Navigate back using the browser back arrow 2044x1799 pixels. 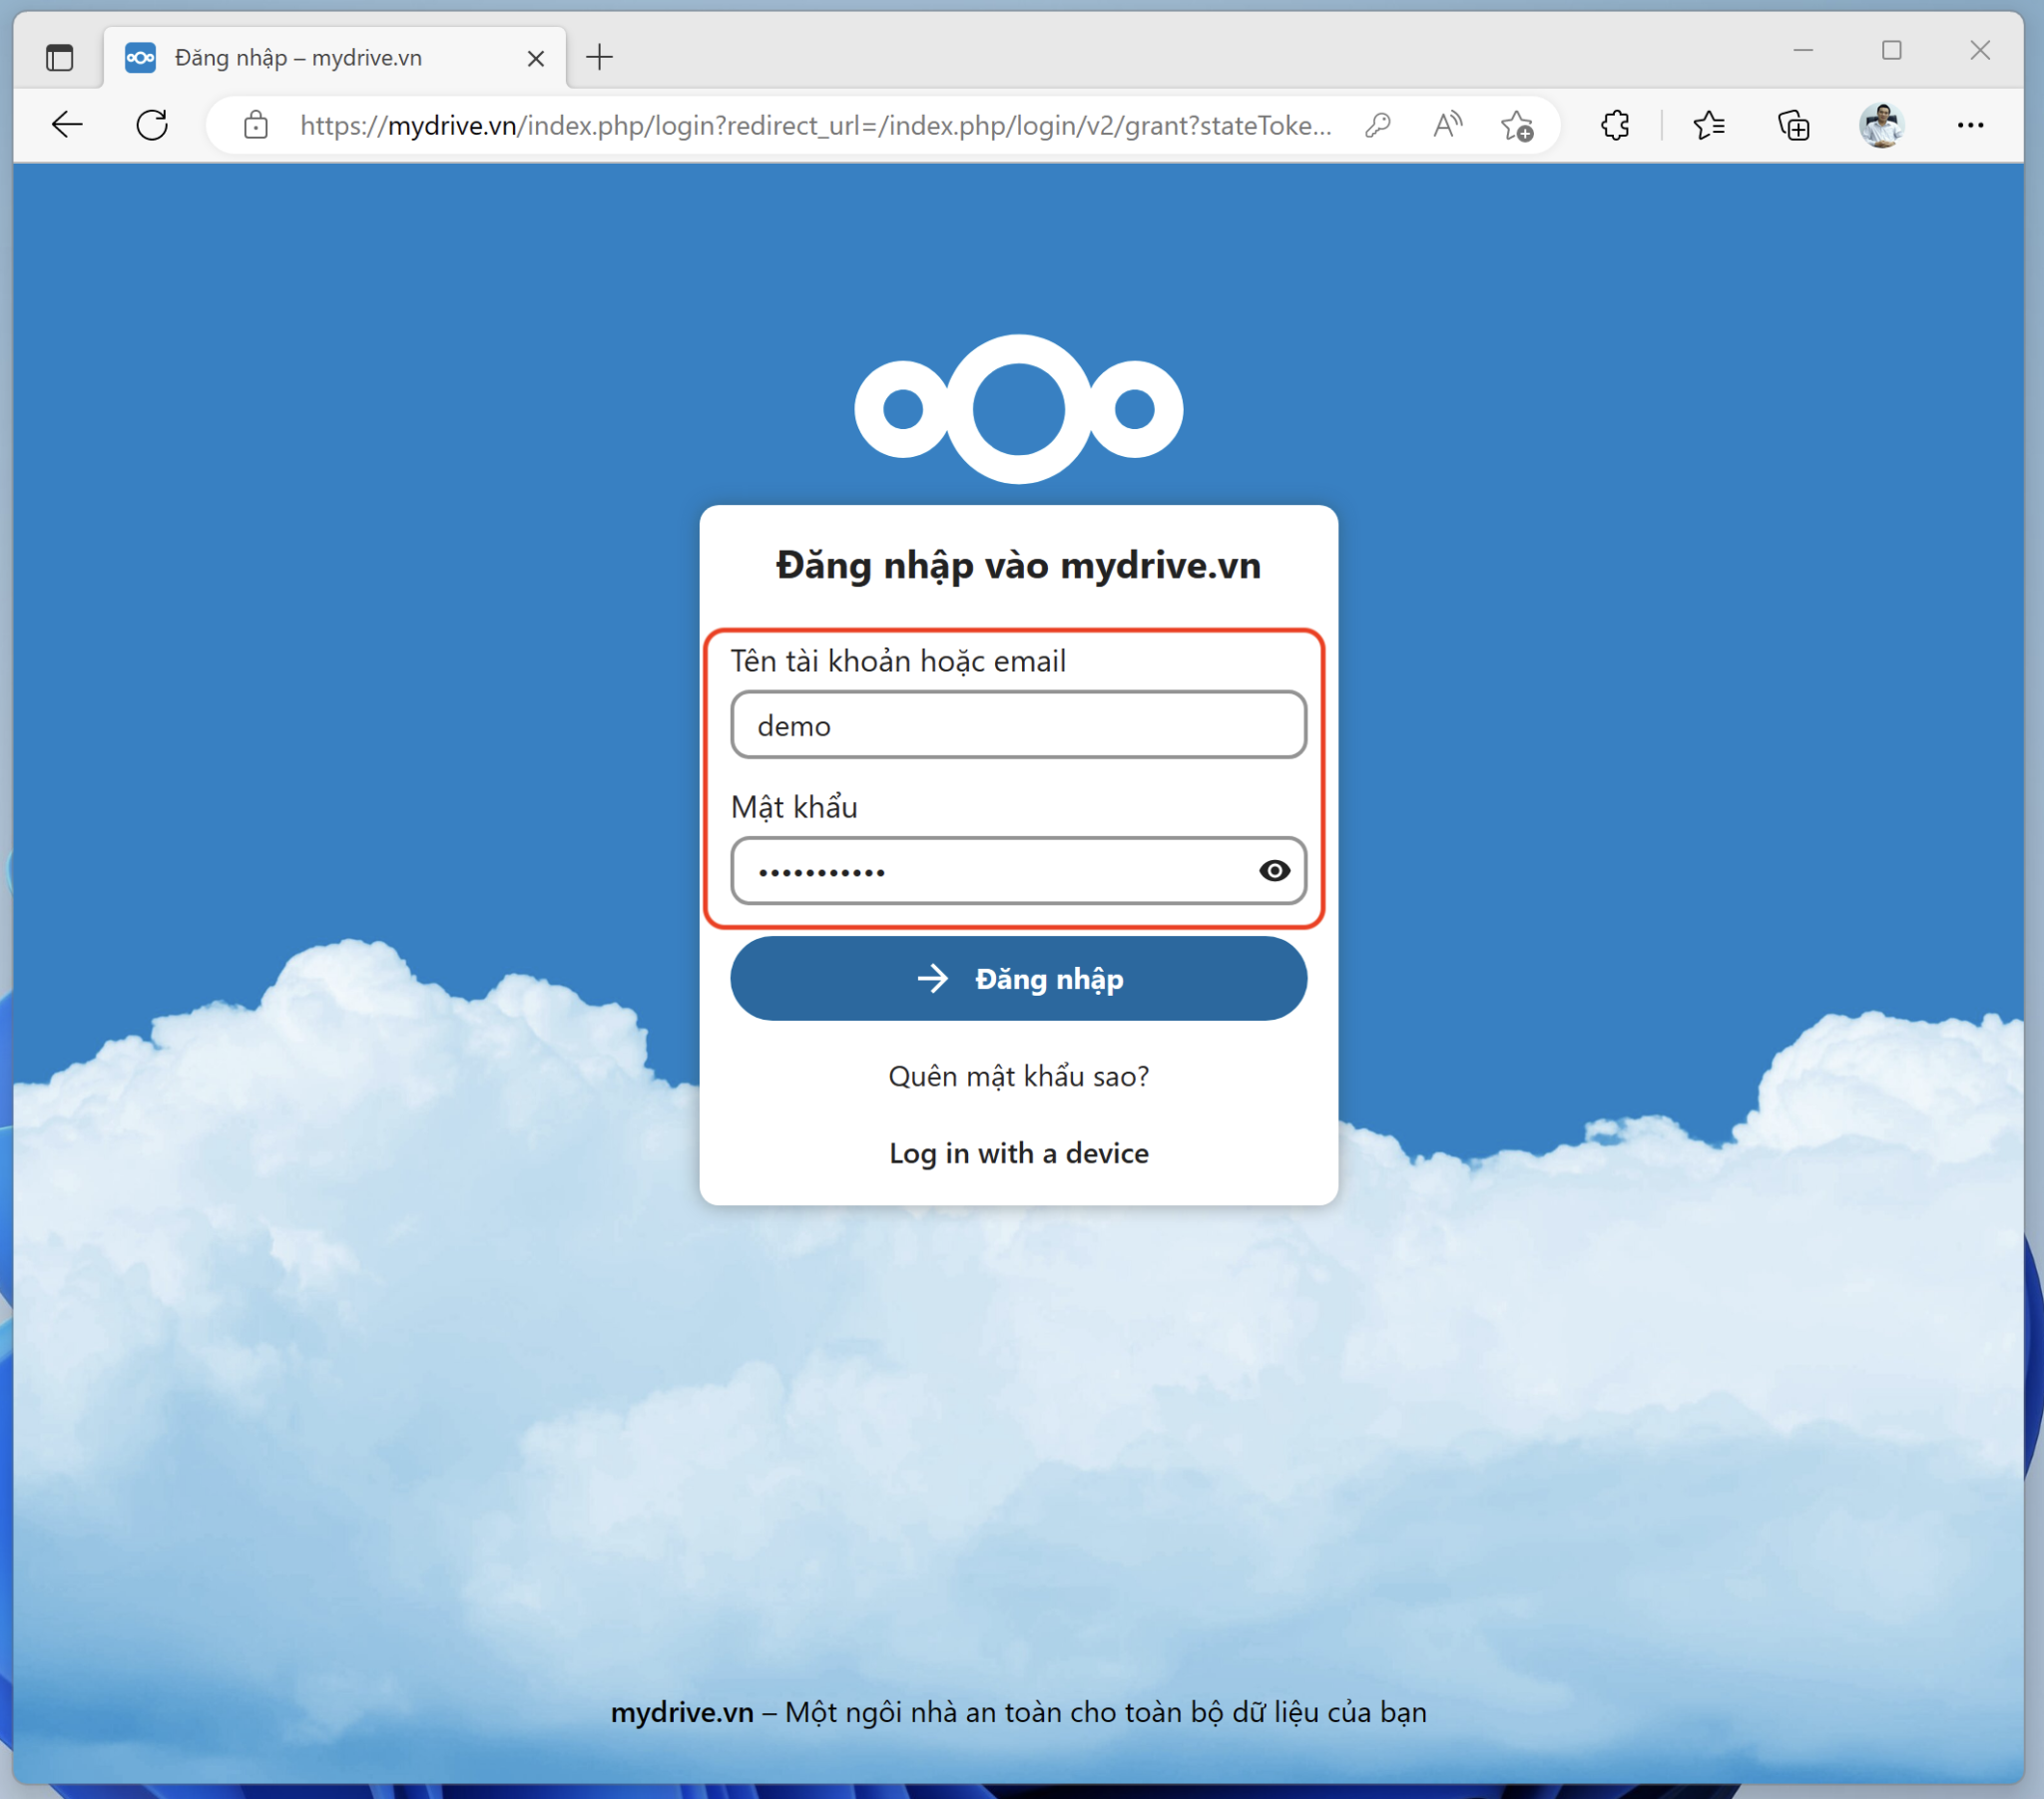point(66,124)
